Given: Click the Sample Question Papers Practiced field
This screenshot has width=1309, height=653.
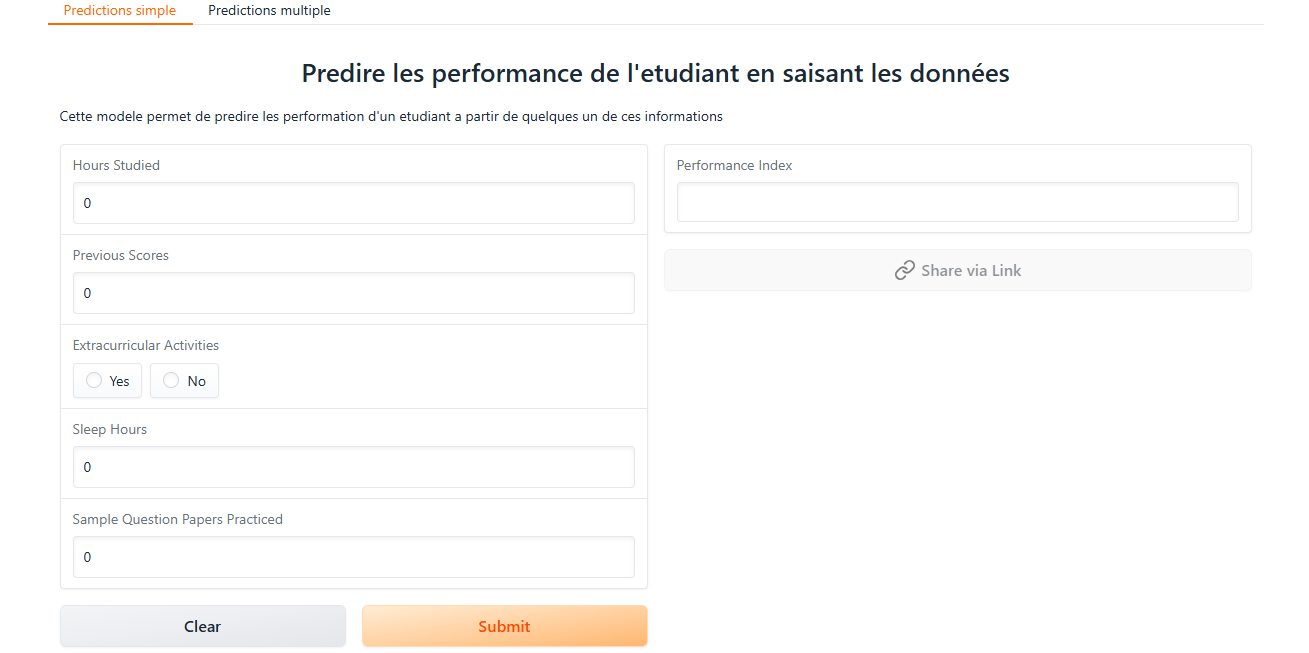Looking at the screenshot, I should [x=353, y=557].
